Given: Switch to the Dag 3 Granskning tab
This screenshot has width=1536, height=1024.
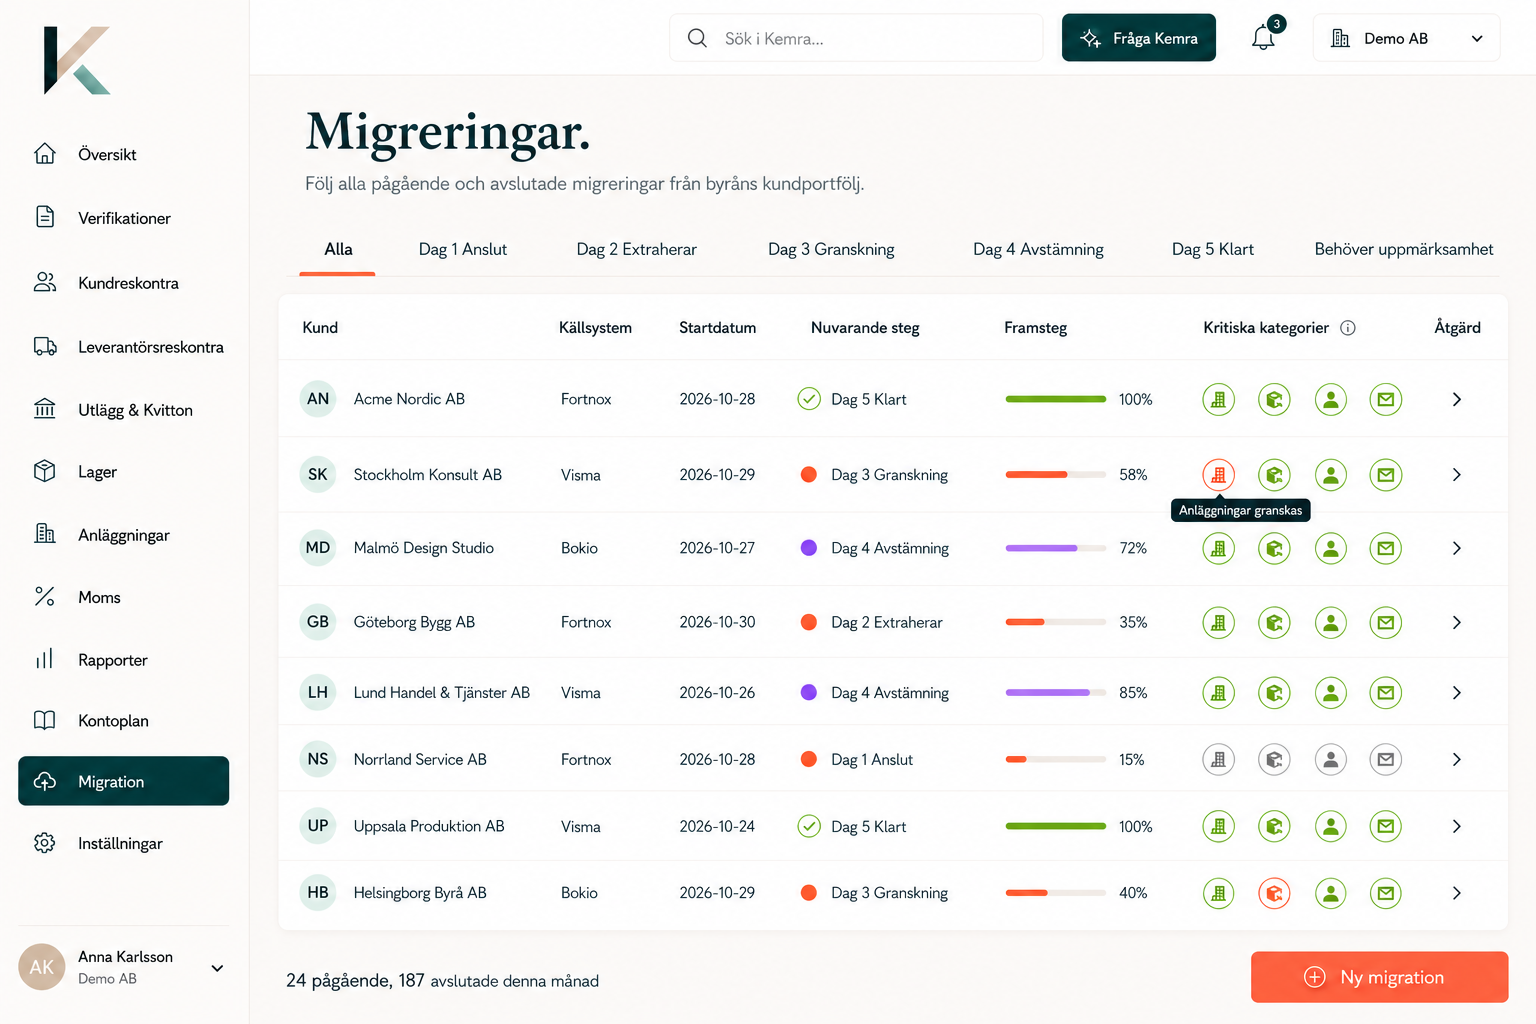Looking at the screenshot, I should click(831, 249).
